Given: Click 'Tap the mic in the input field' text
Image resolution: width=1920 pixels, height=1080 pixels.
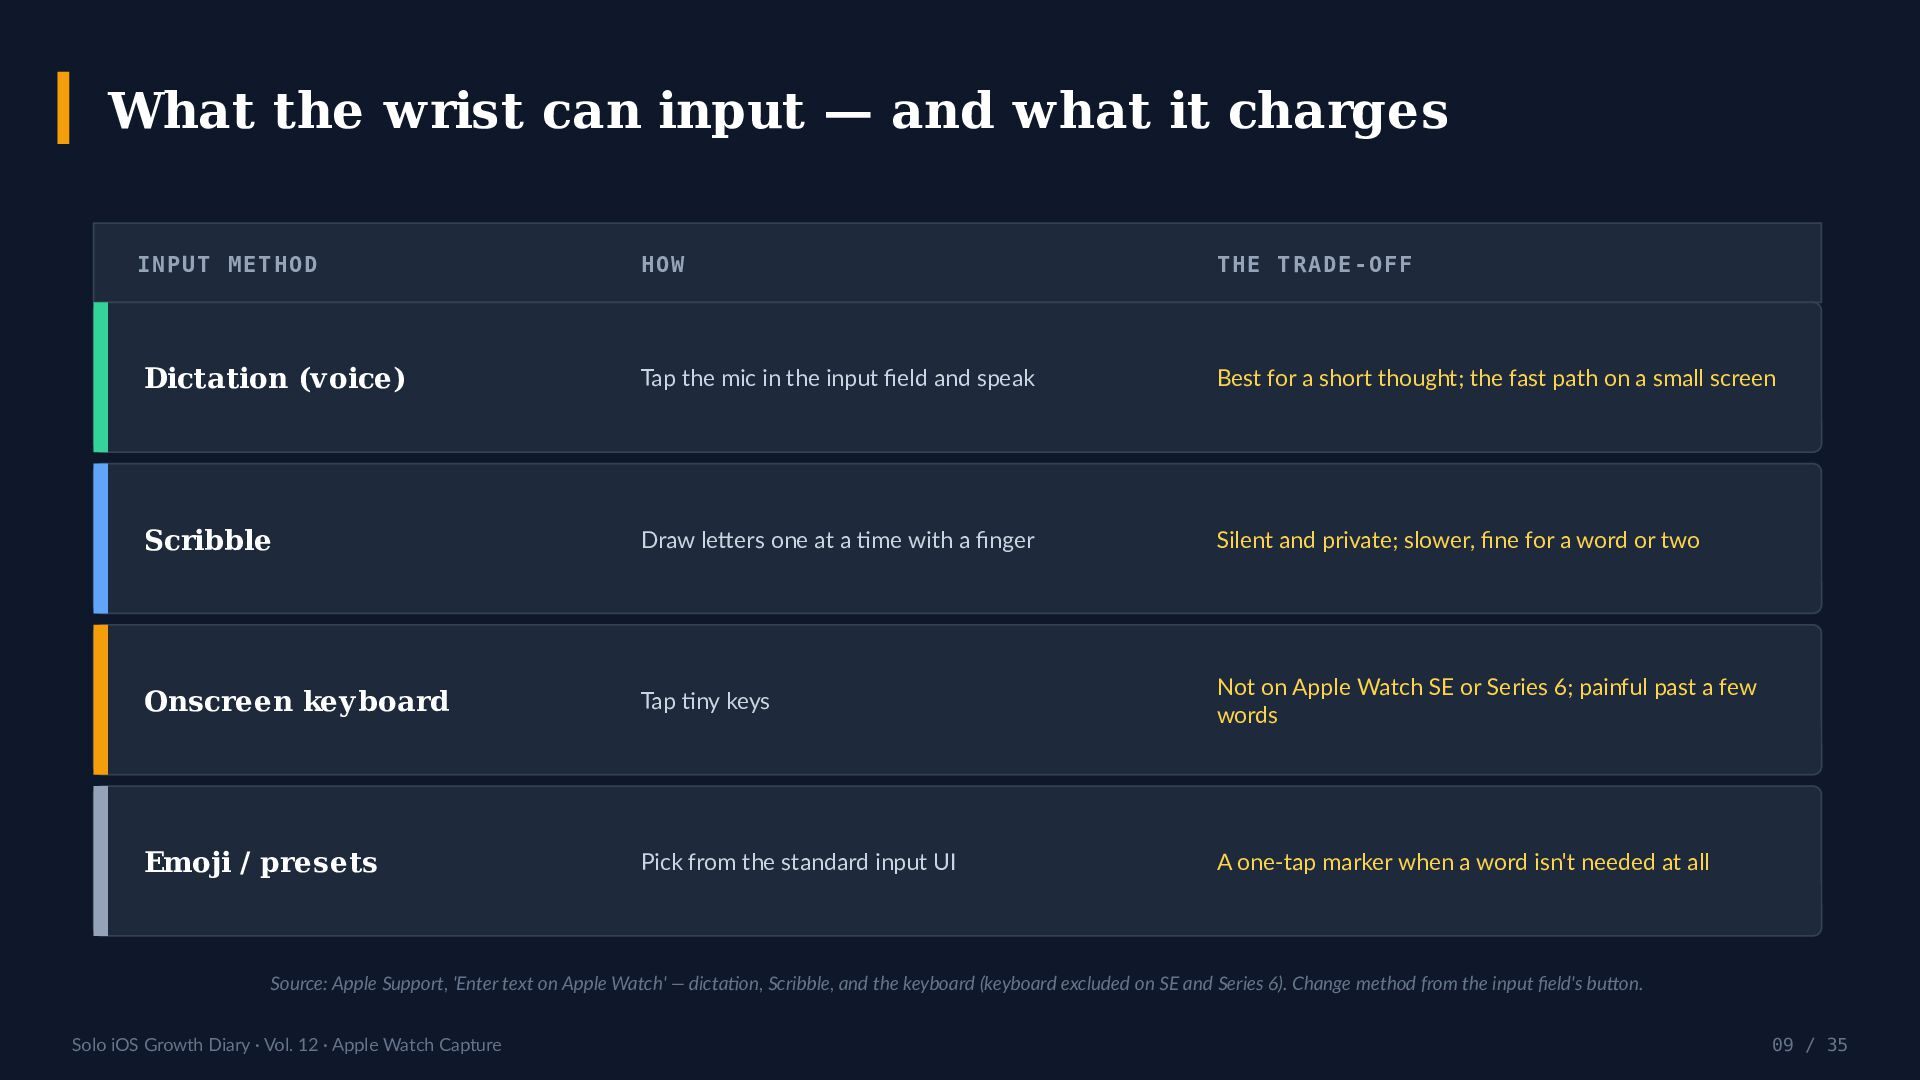Looking at the screenshot, I should tap(838, 378).
